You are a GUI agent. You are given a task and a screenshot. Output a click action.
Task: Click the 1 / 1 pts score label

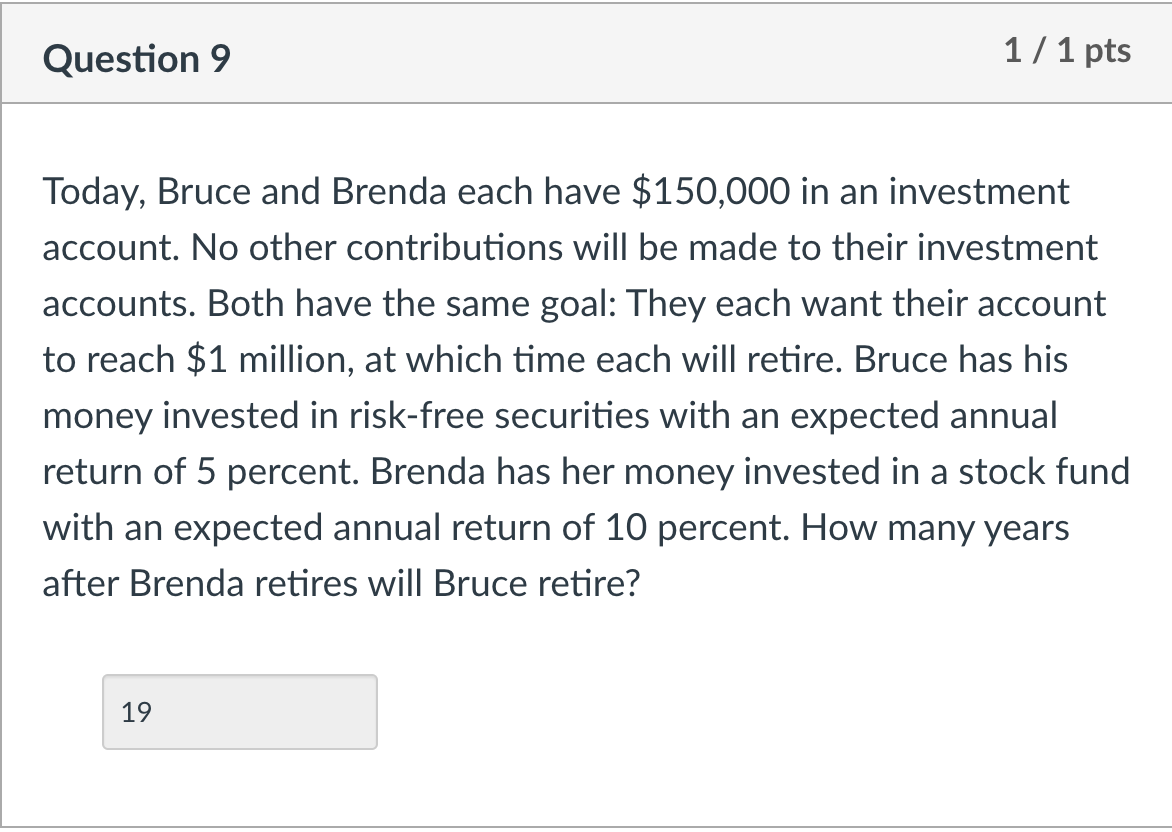click(x=1067, y=51)
